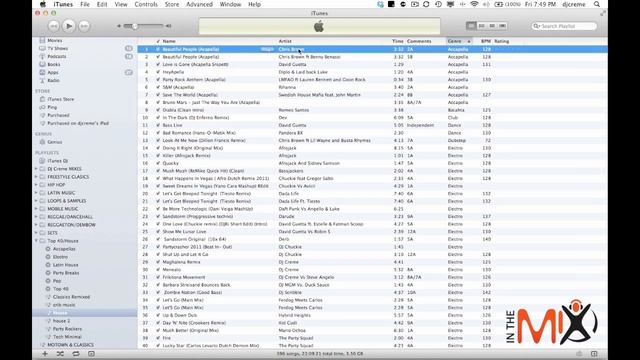Click the Next track fast-forward button
The image size is (640, 360).
[84, 26]
